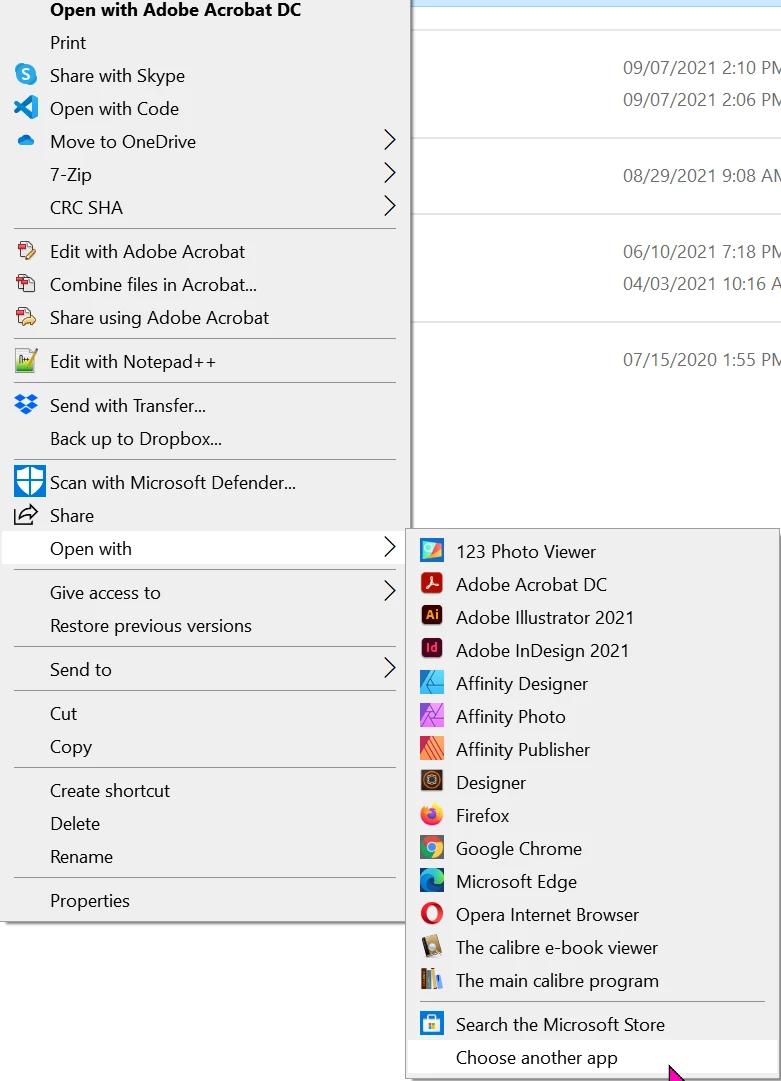Expand the 7-Zip submenu arrow
The height and width of the screenshot is (1081, 781).
[389, 173]
